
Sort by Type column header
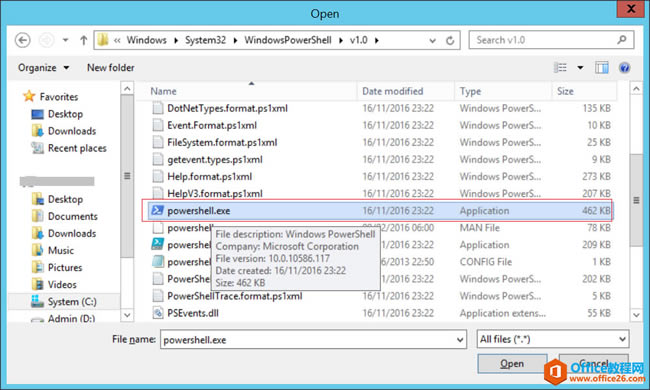click(x=503, y=91)
